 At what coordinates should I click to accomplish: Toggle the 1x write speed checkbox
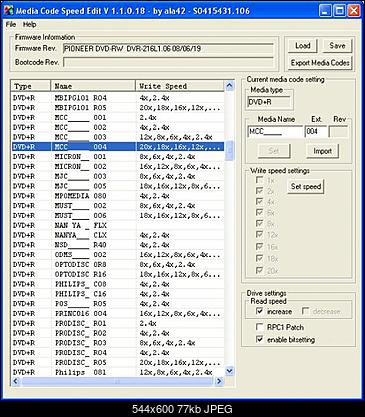[259, 180]
